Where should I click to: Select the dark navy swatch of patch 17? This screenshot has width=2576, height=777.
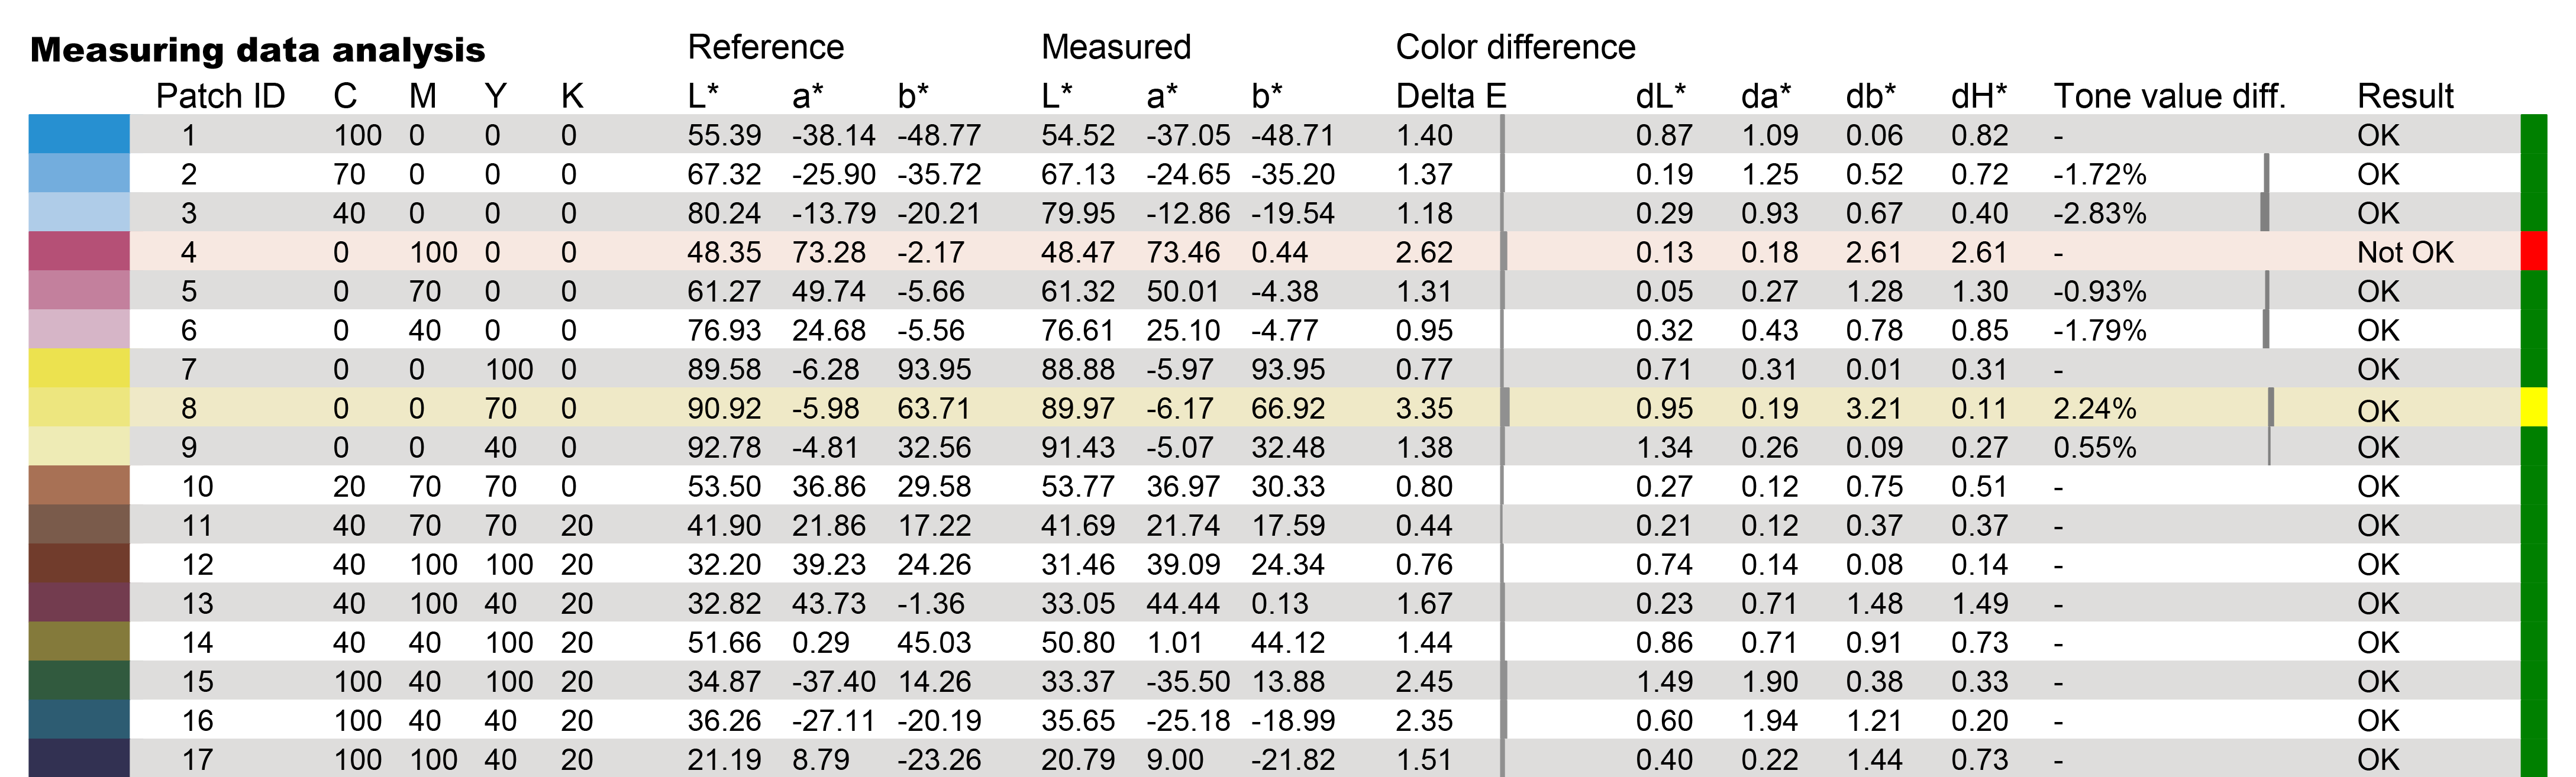point(79,758)
